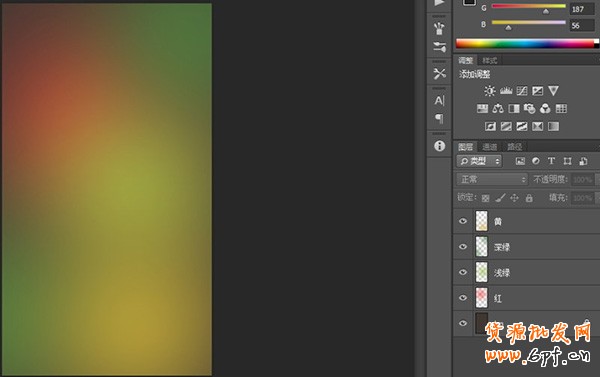Image resolution: width=600 pixels, height=377 pixels.
Task: Click the 不透明度 opacity field
Action: click(x=582, y=179)
